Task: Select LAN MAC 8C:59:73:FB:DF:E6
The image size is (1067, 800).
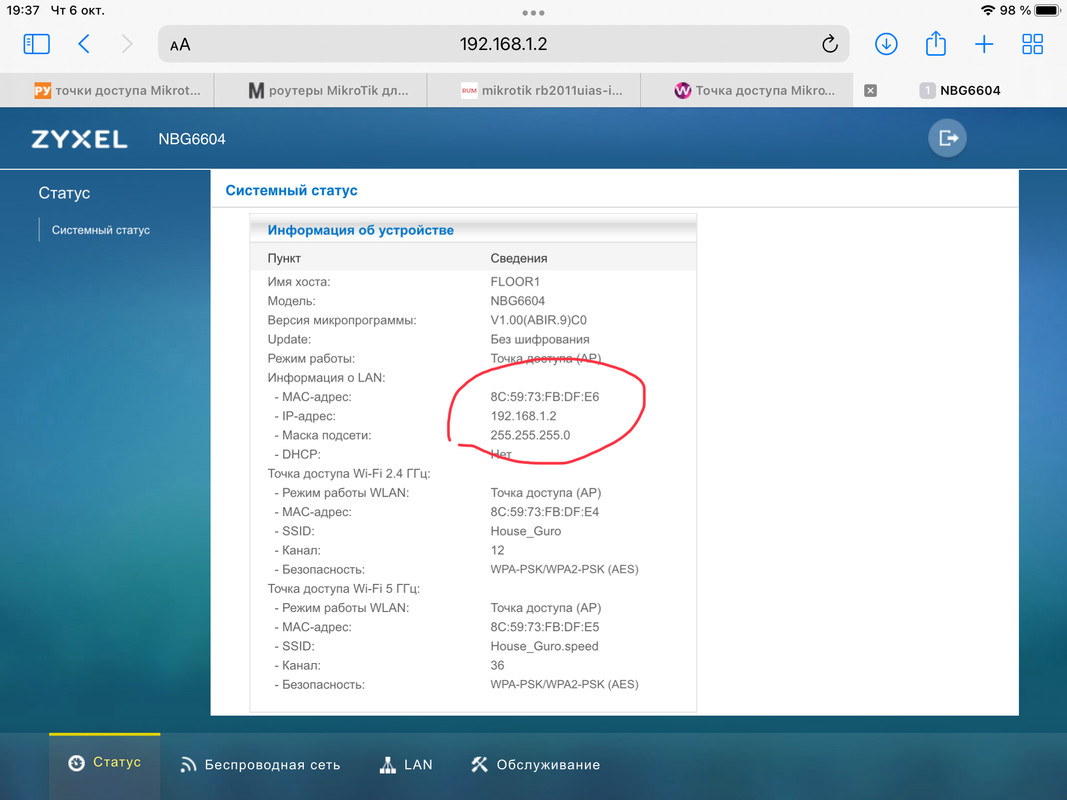Action: (x=544, y=397)
